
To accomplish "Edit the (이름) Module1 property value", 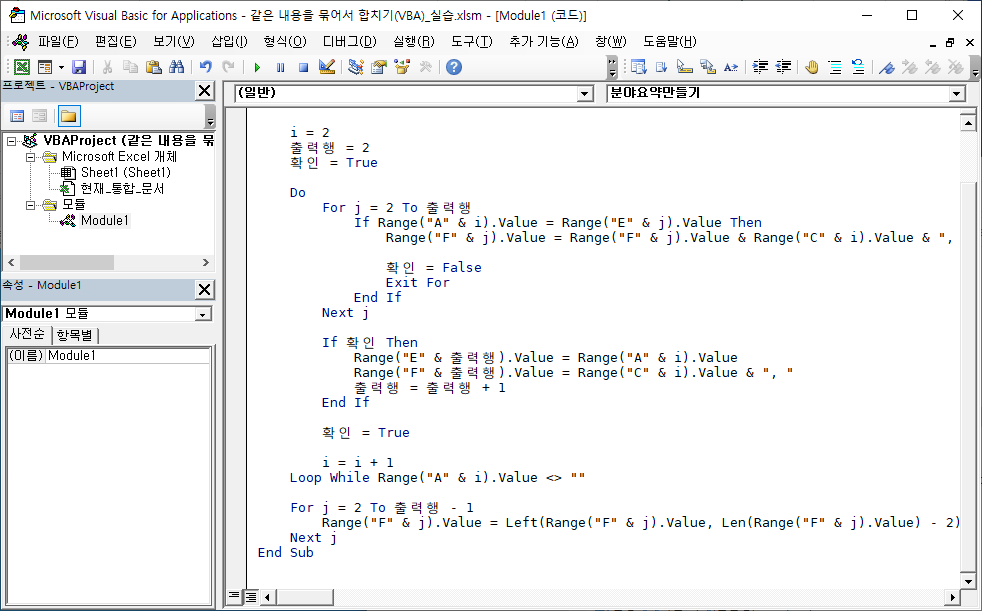I will tap(128, 356).
